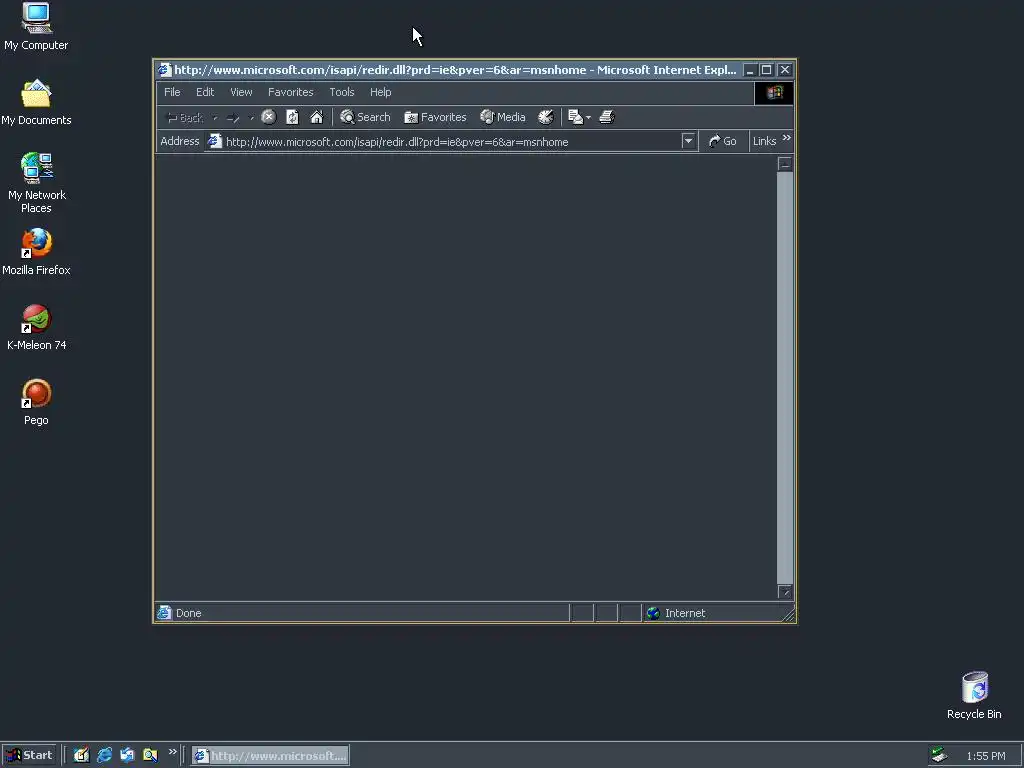
Task: Select the My Network Places desktop icon
Action: [x=37, y=183]
